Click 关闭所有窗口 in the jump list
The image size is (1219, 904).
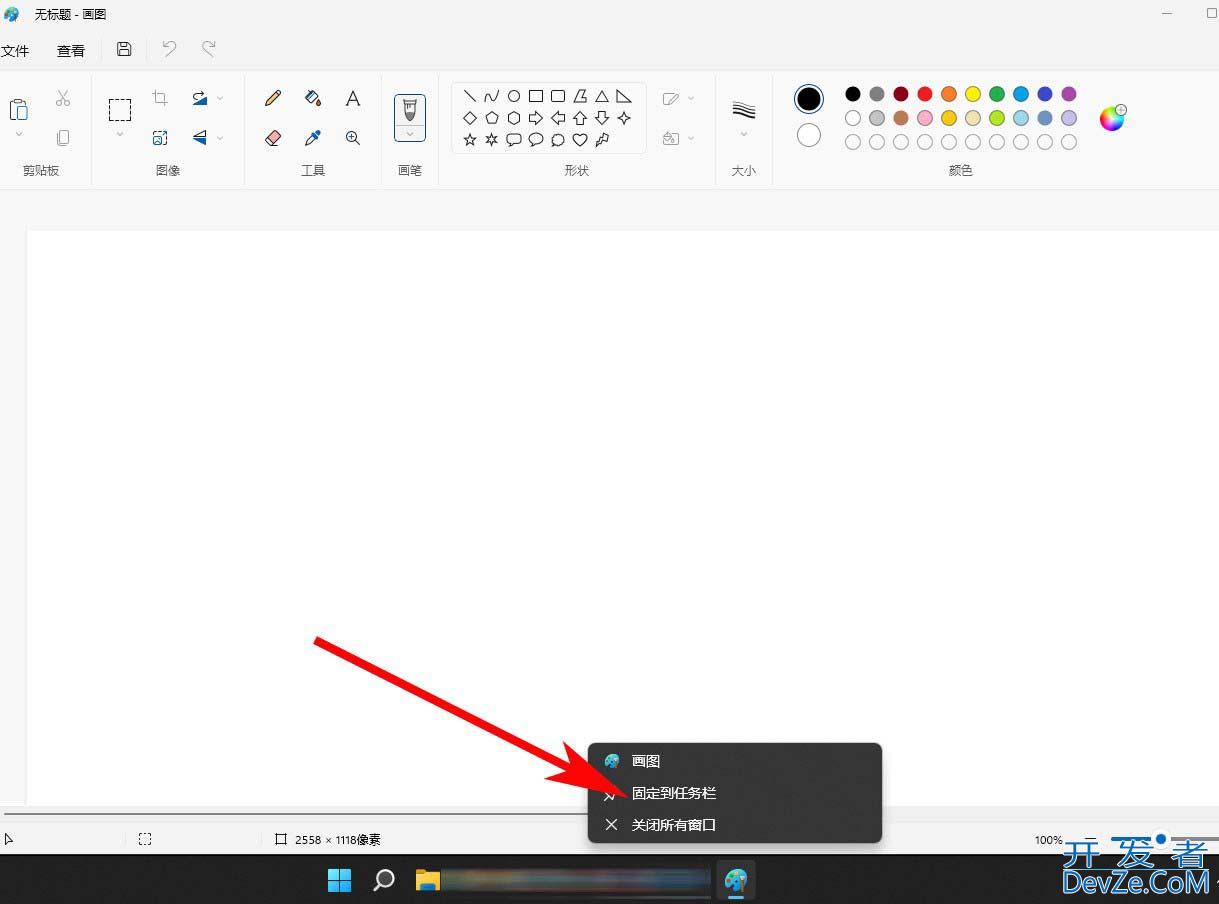click(674, 825)
